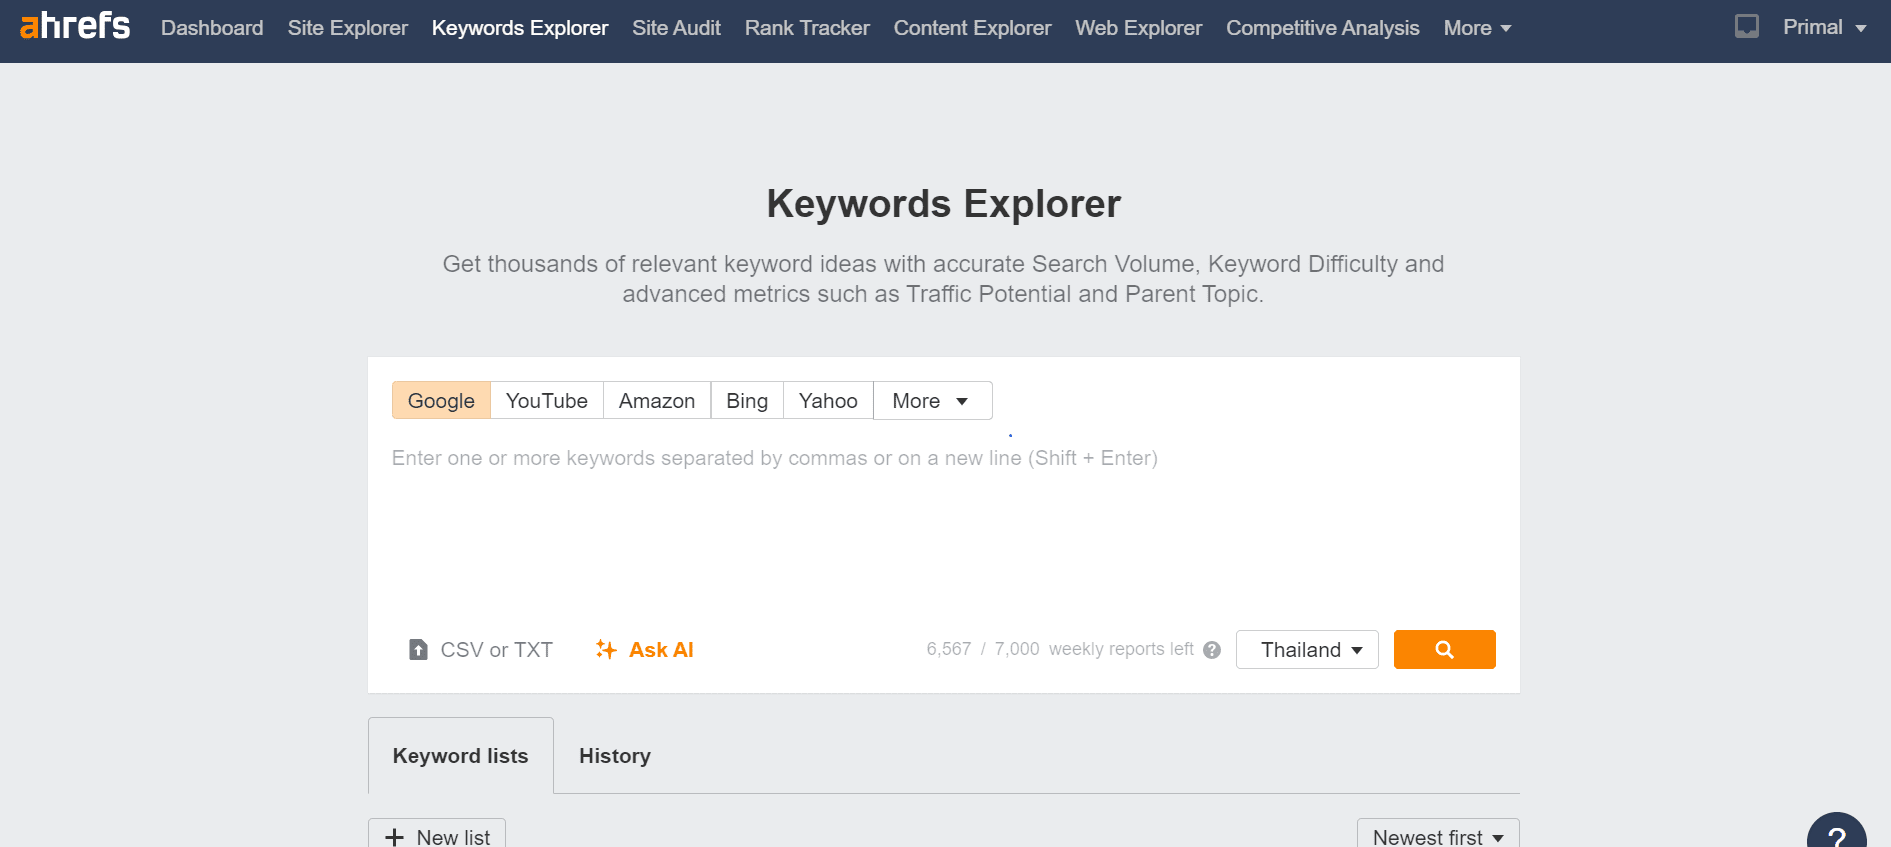Open Competitive Analysis
The width and height of the screenshot is (1891, 847).
coord(1322,28)
